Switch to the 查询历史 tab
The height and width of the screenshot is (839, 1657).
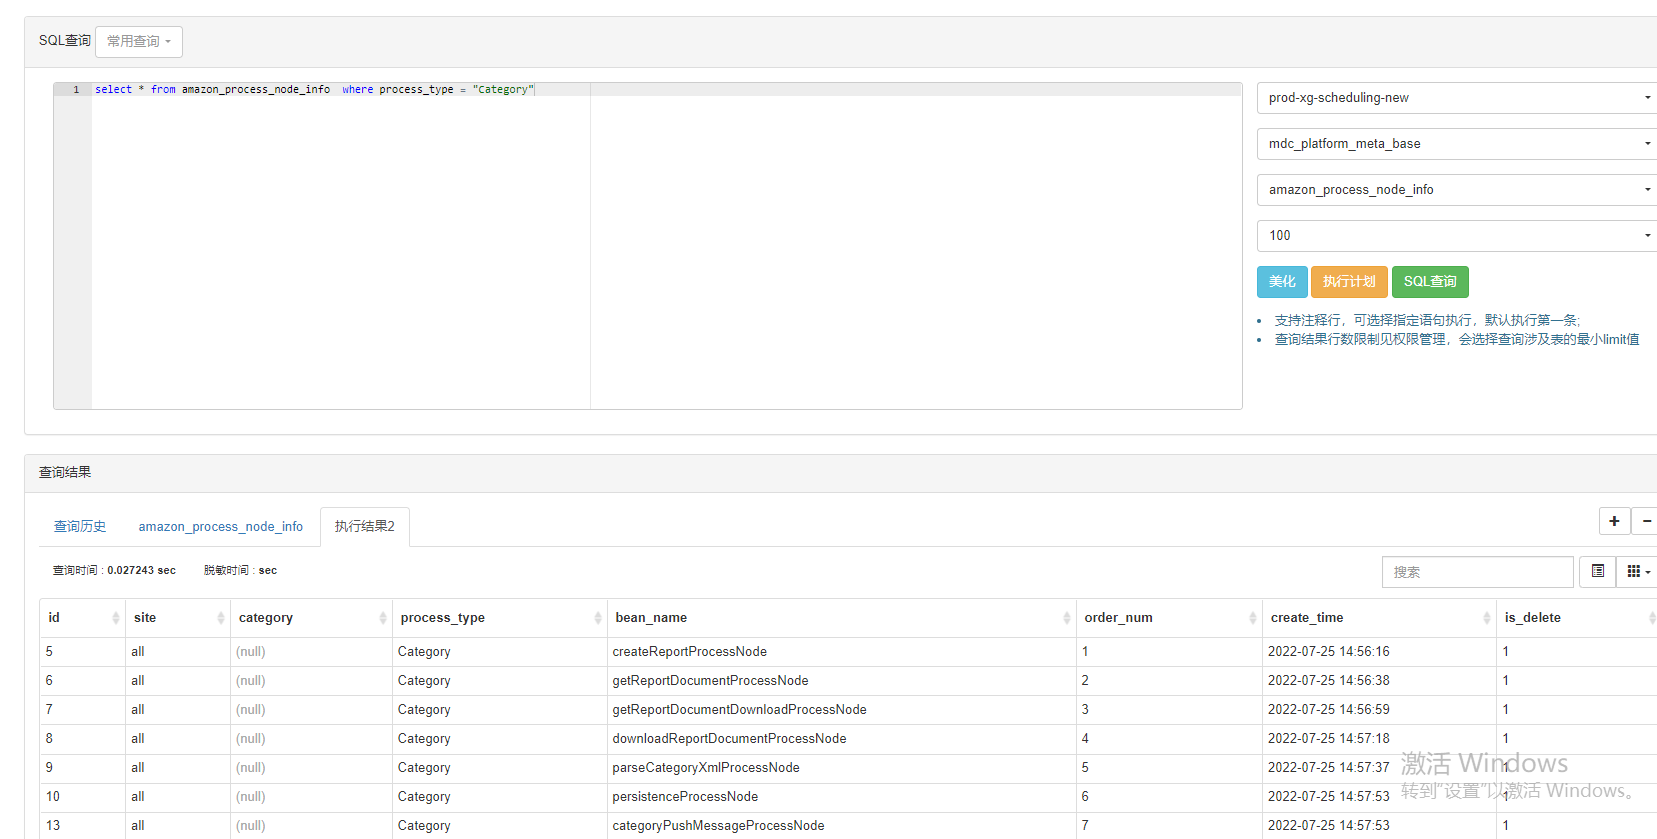click(x=80, y=527)
